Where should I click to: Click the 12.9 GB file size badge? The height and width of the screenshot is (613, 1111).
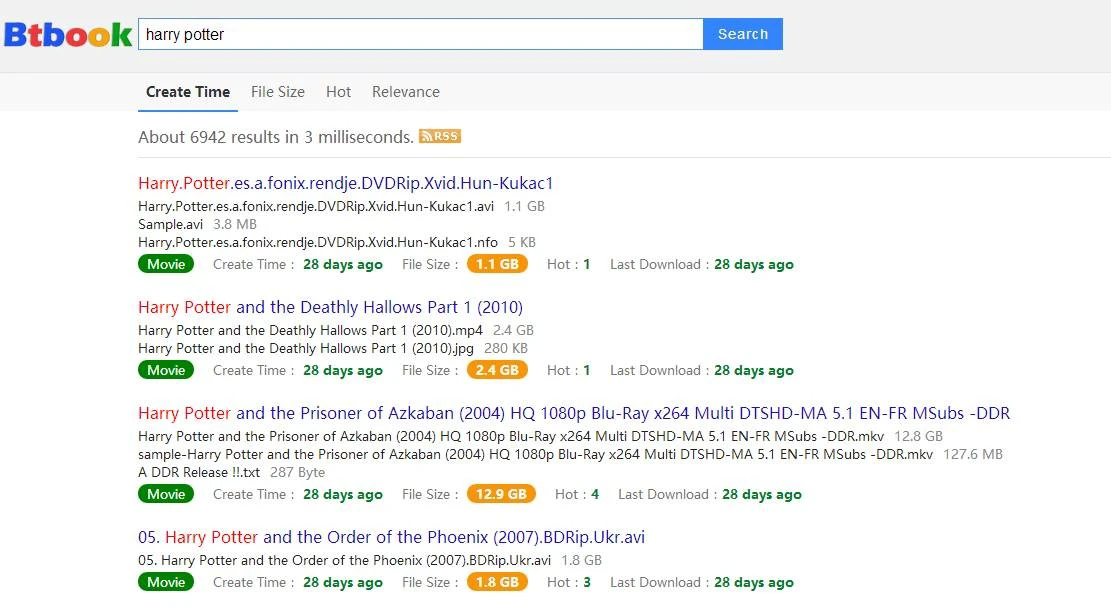point(501,494)
